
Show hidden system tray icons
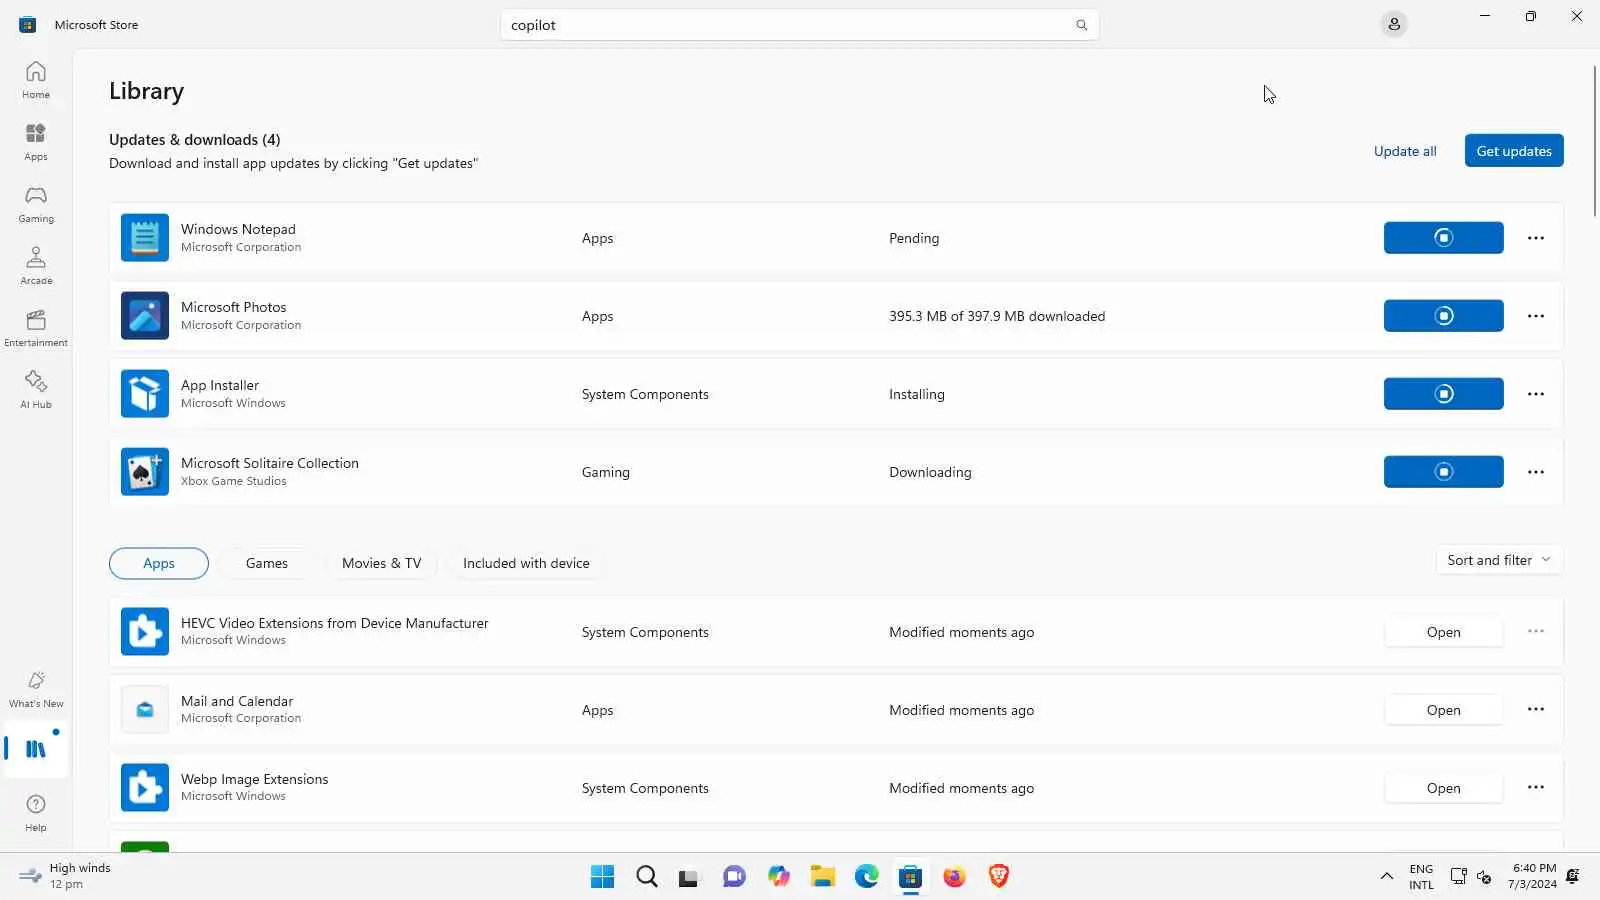1386,877
